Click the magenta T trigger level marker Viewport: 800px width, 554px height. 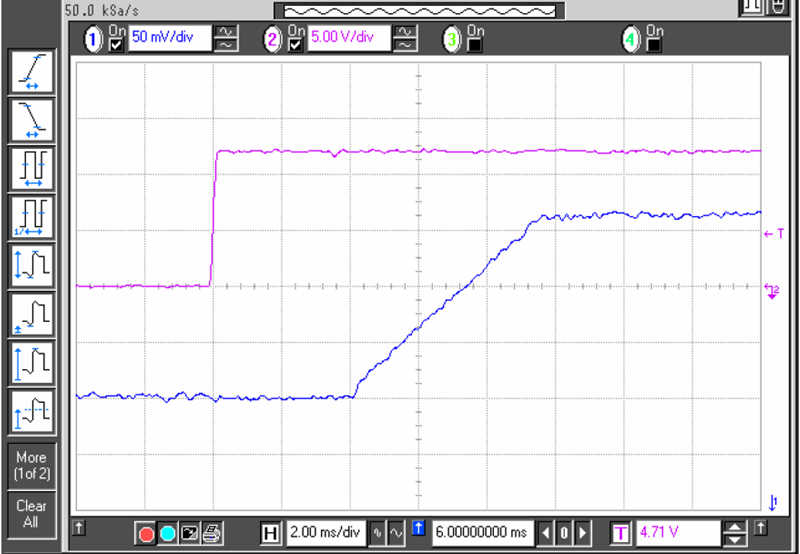tap(773, 234)
